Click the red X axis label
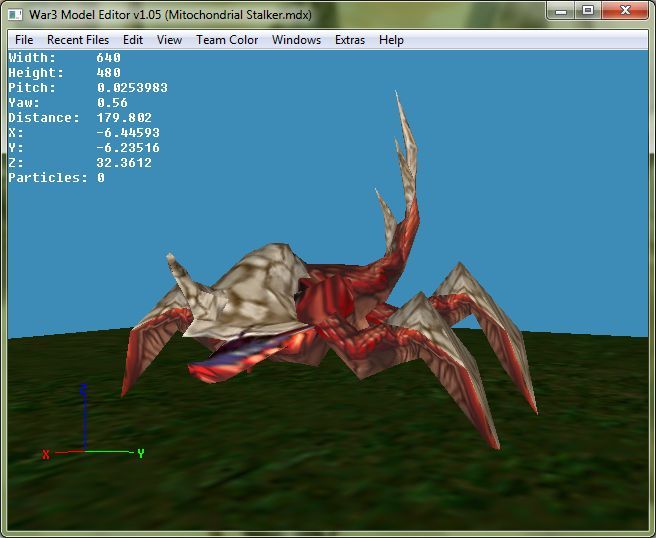 pyautogui.click(x=46, y=454)
